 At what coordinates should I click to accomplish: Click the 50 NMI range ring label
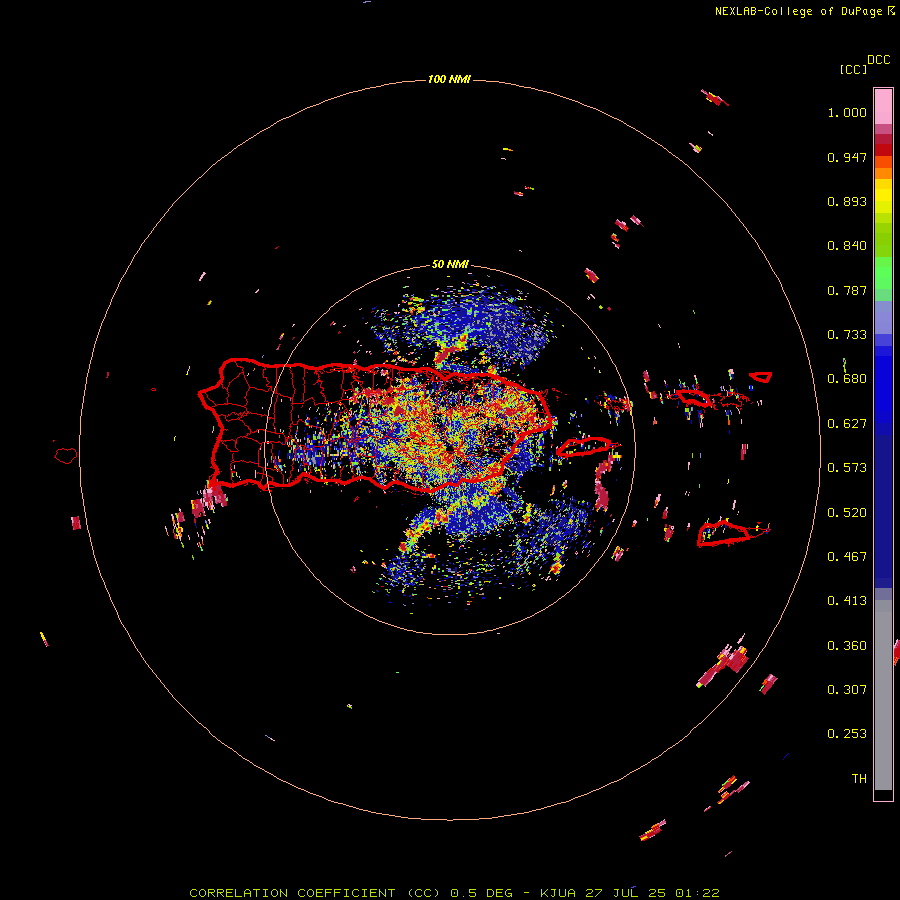(450, 264)
